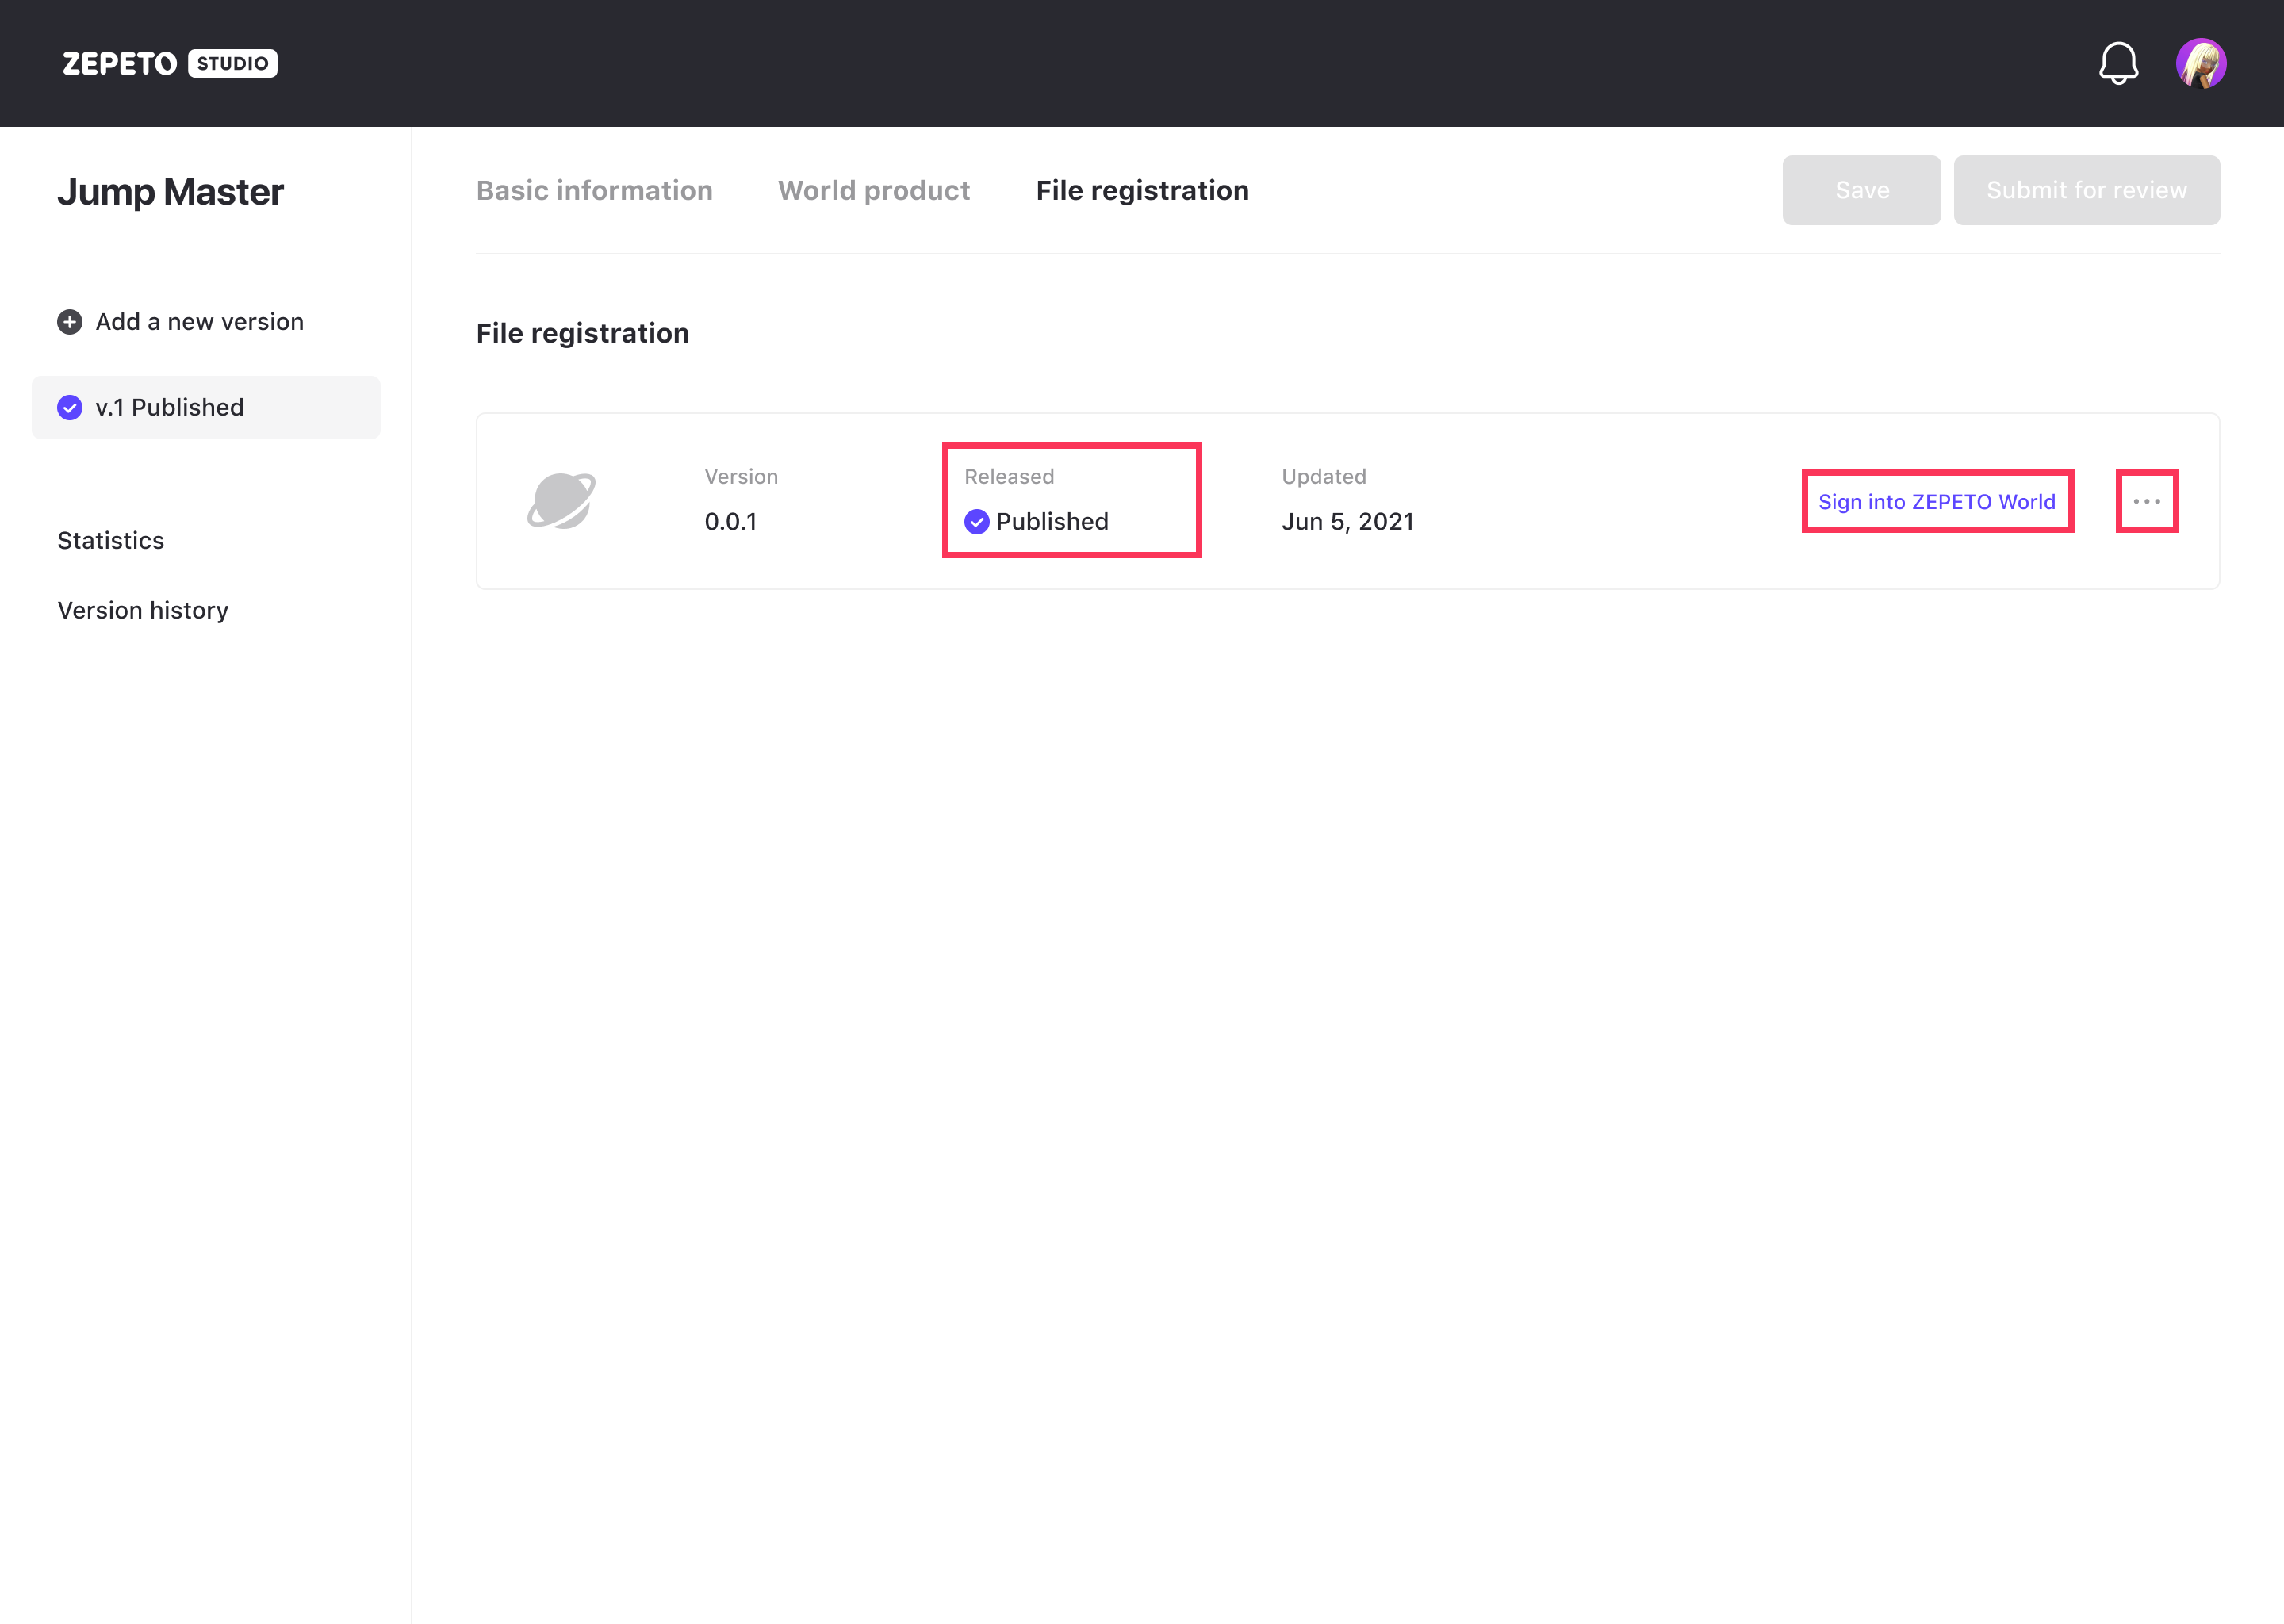Image resolution: width=2284 pixels, height=1624 pixels.
Task: Open the three-dot more options menu
Action: pyautogui.click(x=2146, y=501)
